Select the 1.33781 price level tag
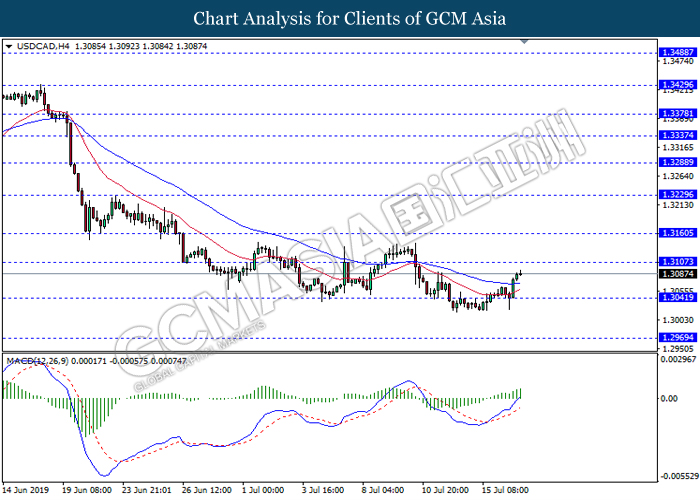 coord(676,114)
